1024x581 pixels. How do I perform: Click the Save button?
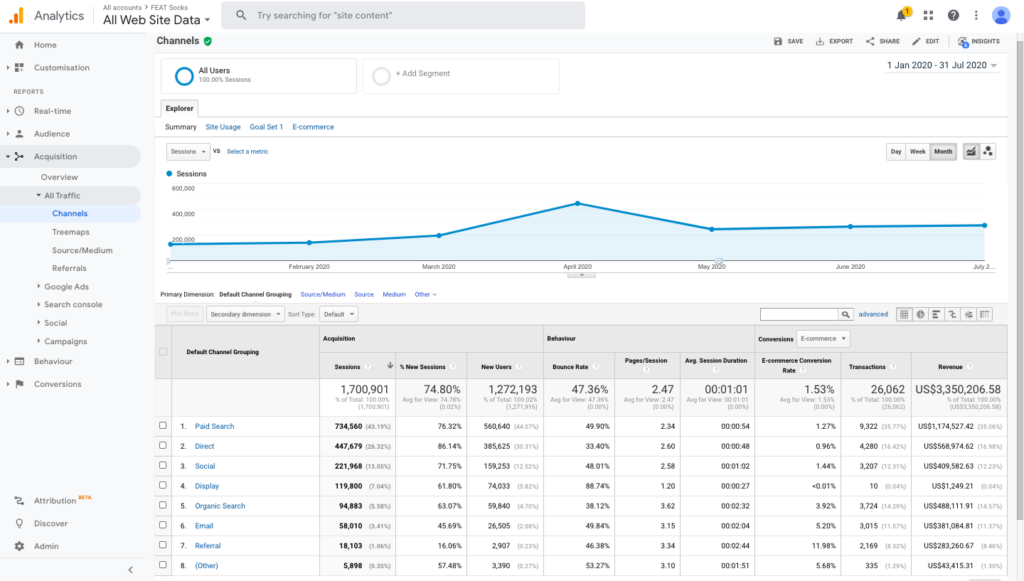click(x=788, y=41)
